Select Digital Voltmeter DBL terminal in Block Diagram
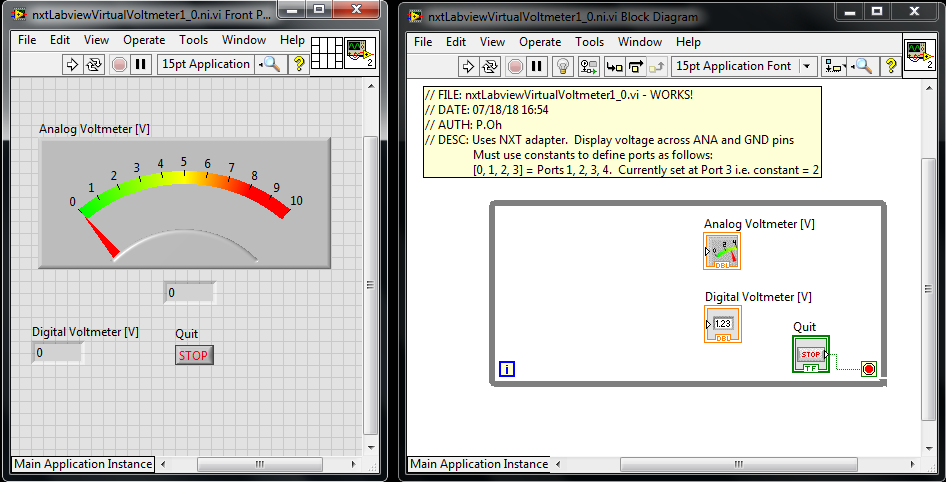The image size is (946, 482). pyautogui.click(x=722, y=324)
